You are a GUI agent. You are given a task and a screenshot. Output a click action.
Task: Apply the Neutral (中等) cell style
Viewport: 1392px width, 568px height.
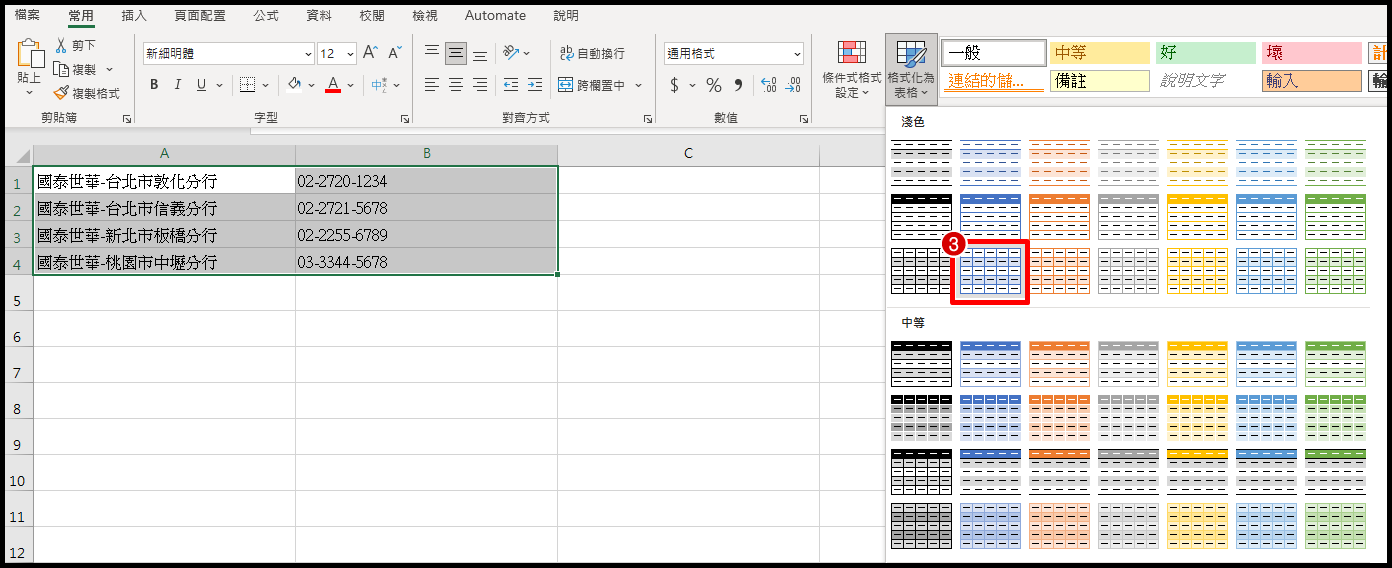1100,53
